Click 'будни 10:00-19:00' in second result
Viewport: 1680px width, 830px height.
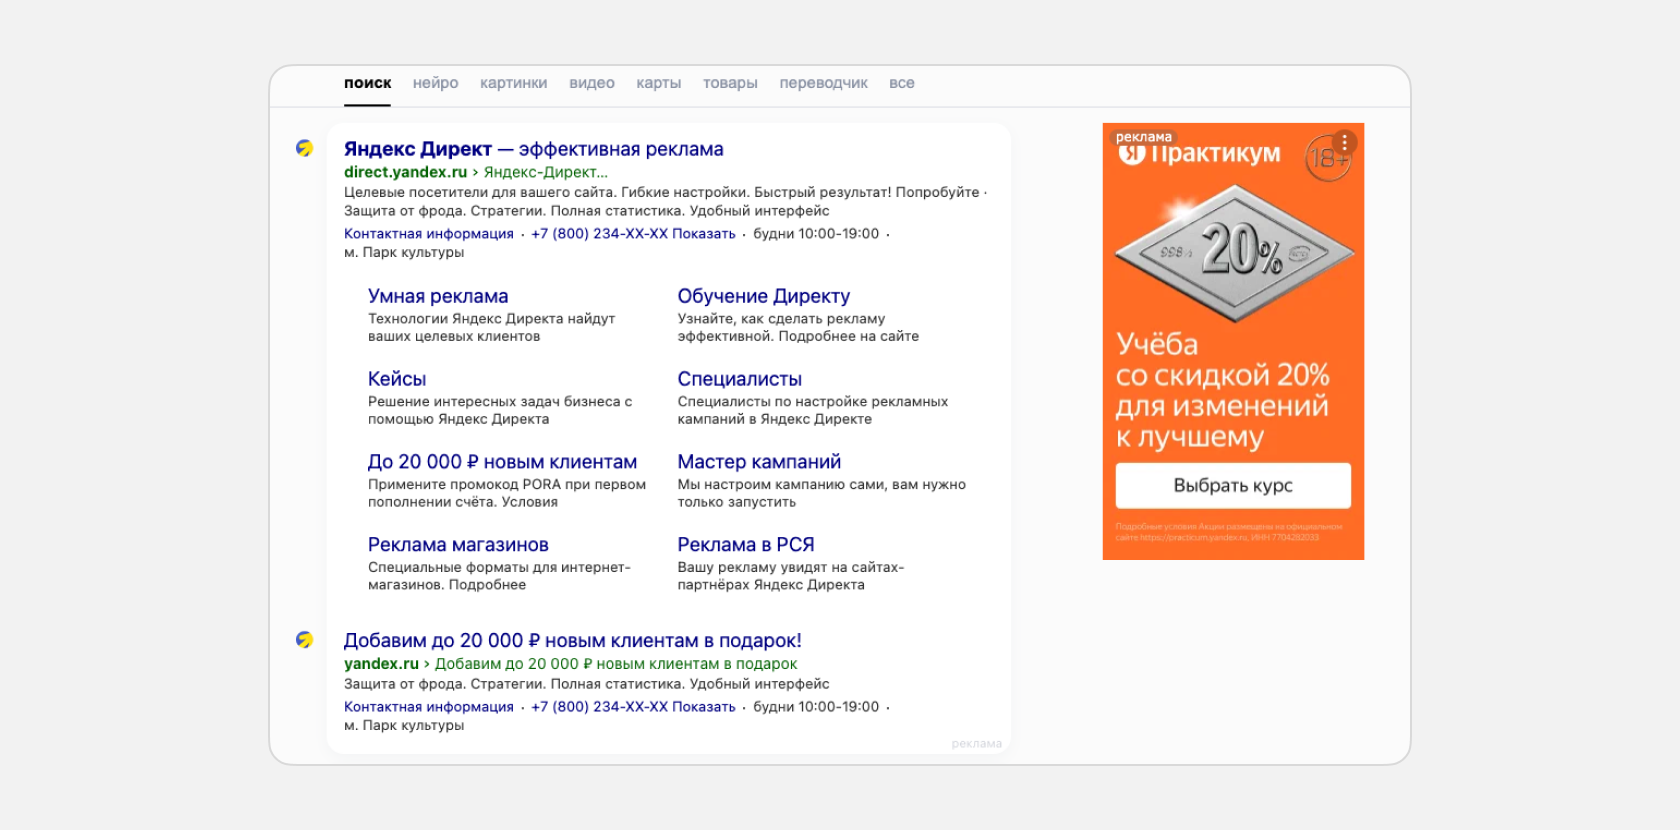(x=816, y=707)
